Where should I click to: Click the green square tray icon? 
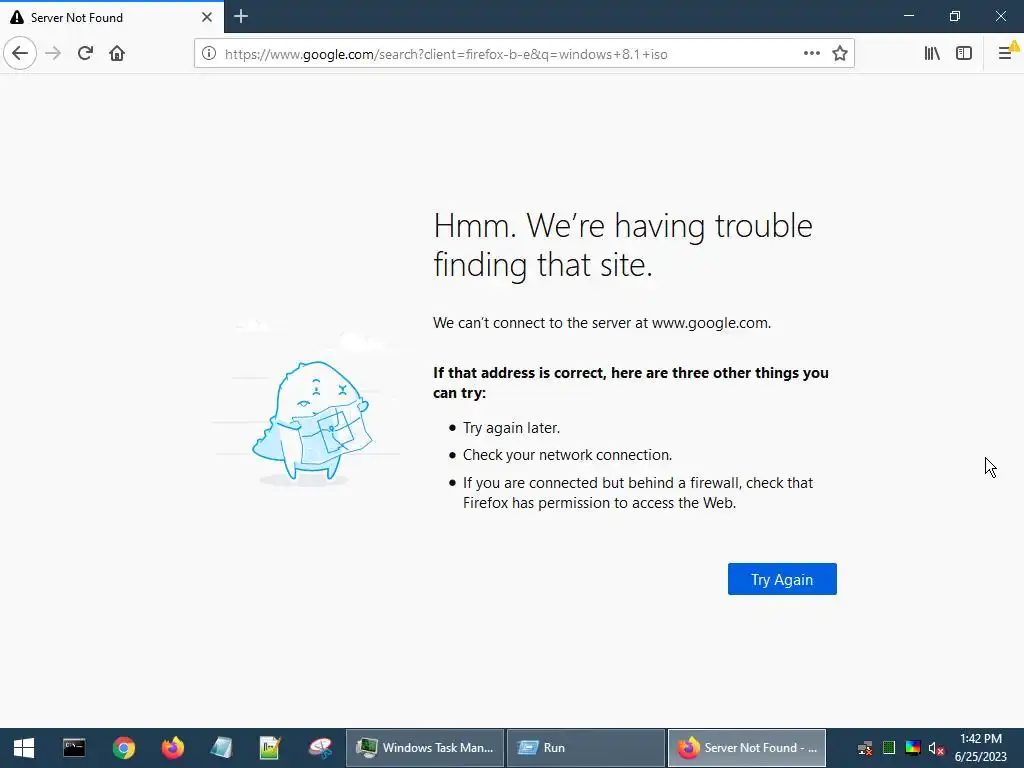pos(888,748)
